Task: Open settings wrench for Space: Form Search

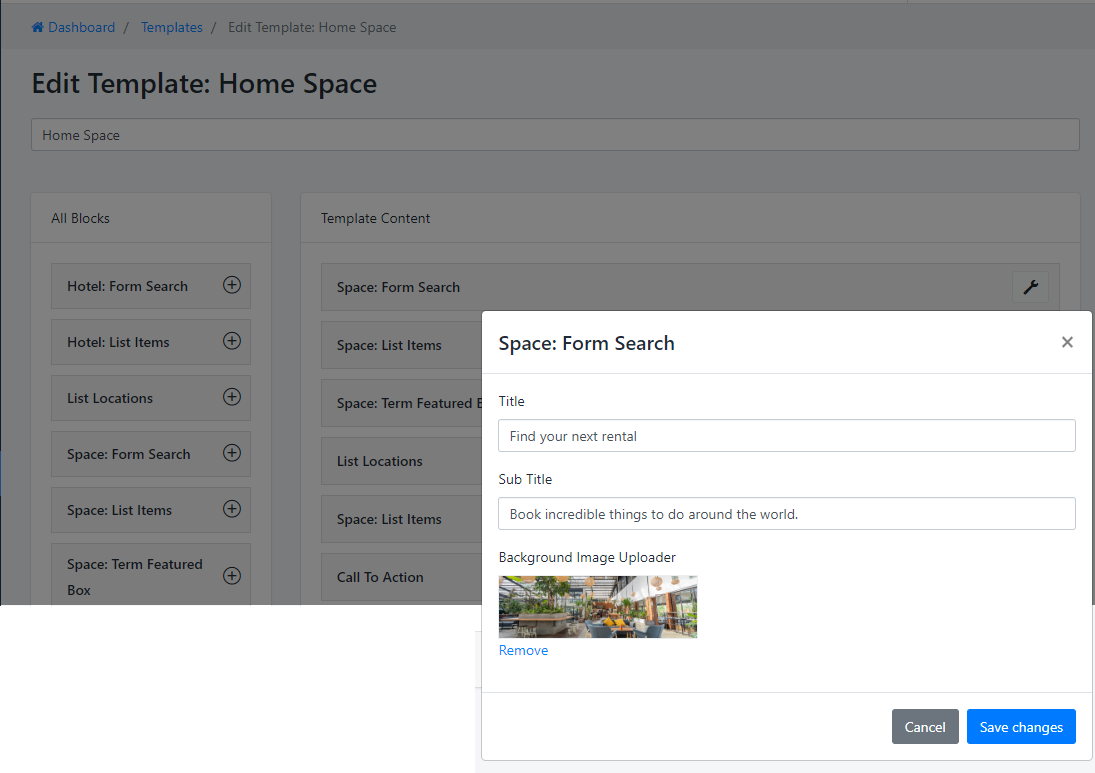Action: pos(1030,288)
